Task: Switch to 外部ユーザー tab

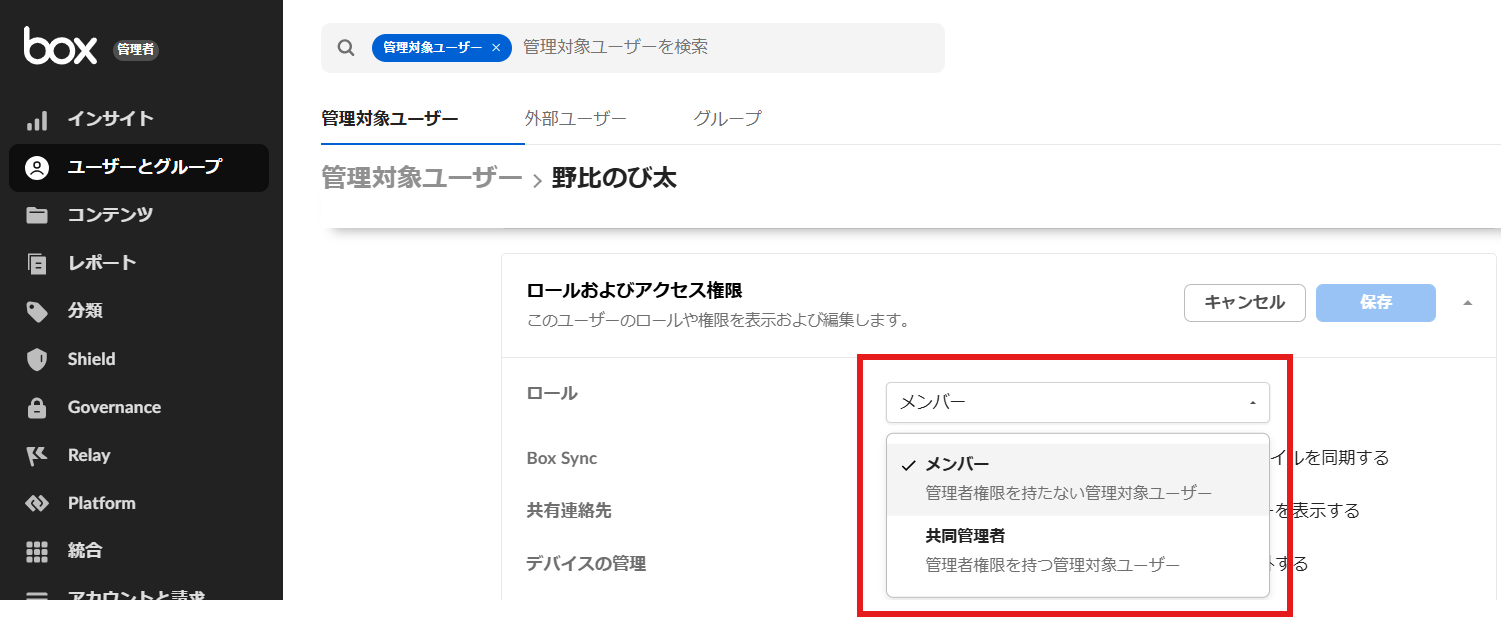Action: pos(576,119)
